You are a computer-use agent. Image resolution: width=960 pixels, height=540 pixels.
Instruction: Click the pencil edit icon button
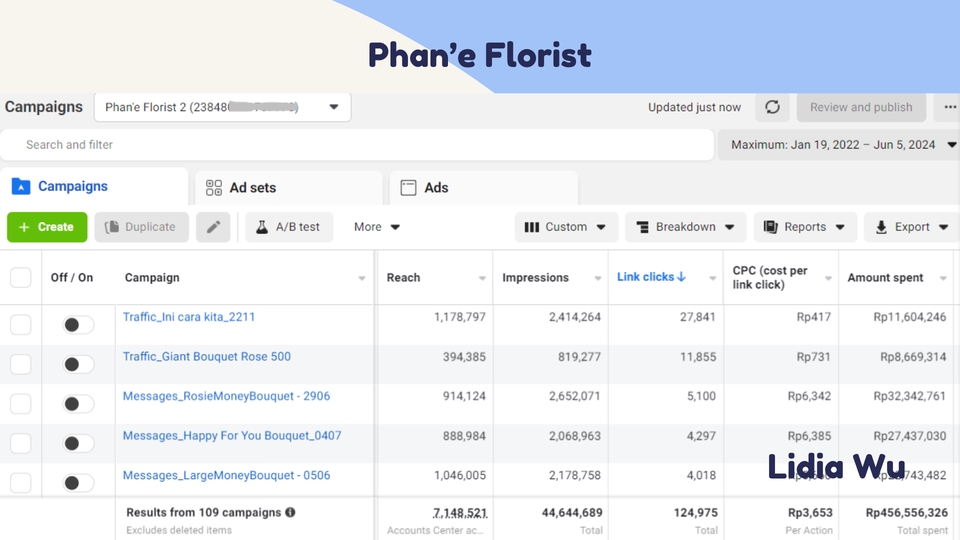213,227
